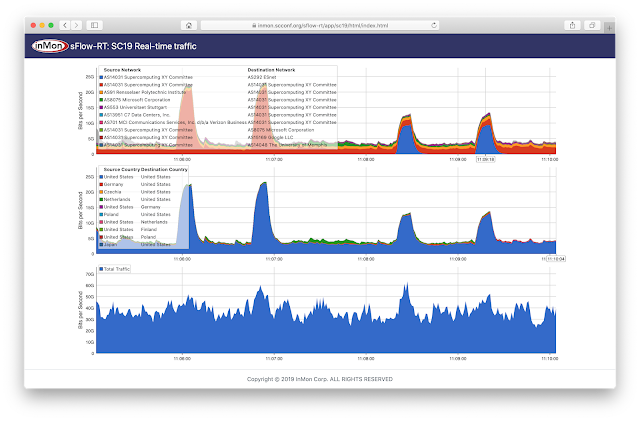This screenshot has width=640, height=421.
Task: Open the browser home page button
Action: point(189,25)
